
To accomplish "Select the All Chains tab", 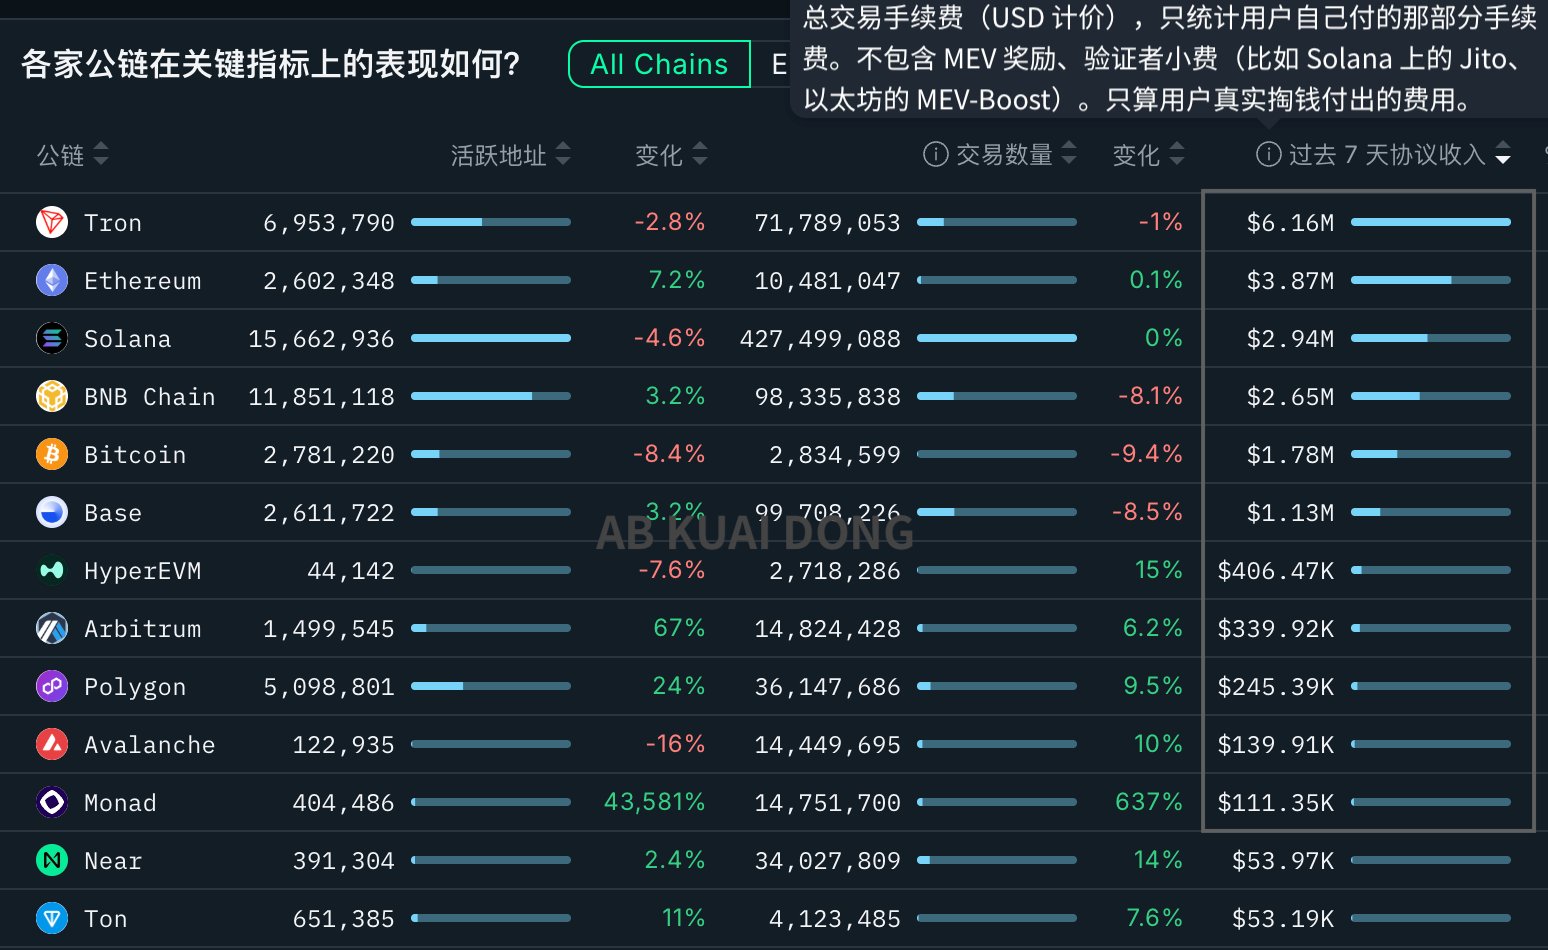I will pyautogui.click(x=659, y=64).
